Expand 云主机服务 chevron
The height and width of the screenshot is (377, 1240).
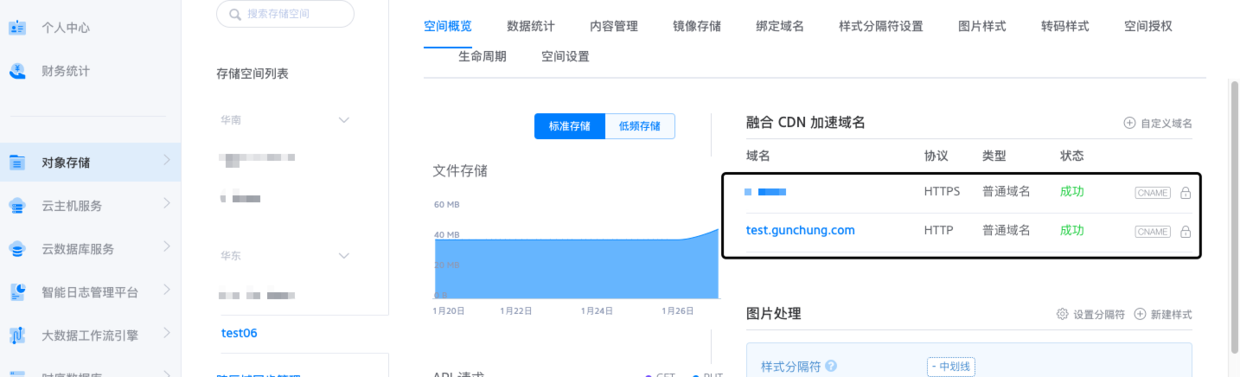[166, 205]
